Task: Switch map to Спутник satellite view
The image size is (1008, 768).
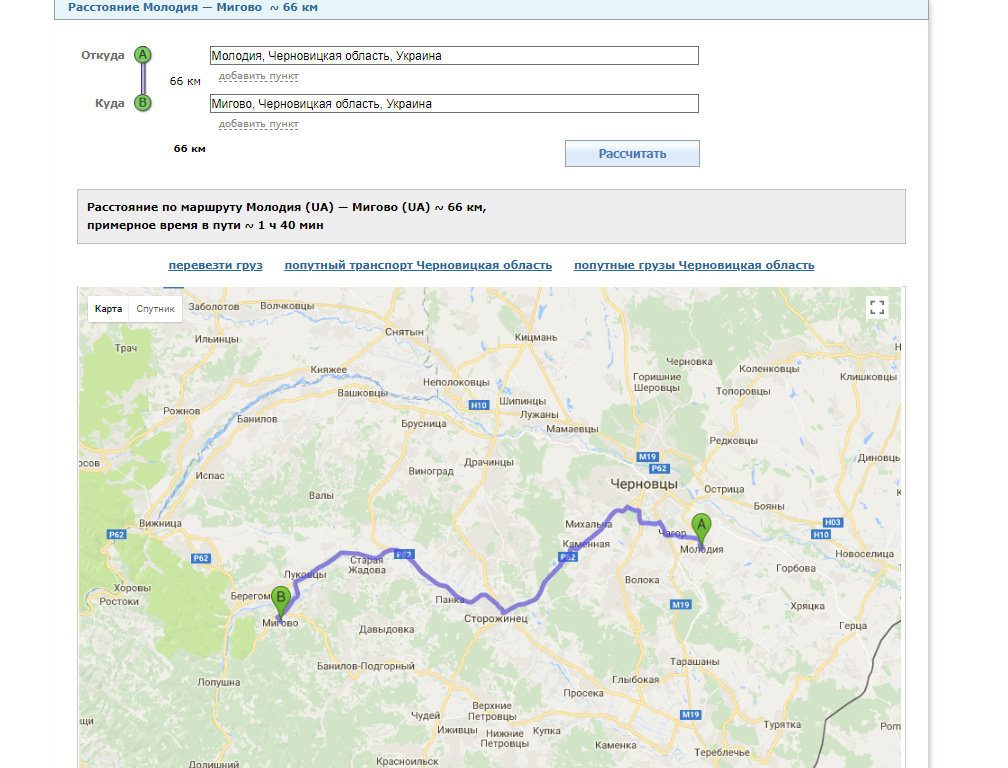Action: pos(155,309)
